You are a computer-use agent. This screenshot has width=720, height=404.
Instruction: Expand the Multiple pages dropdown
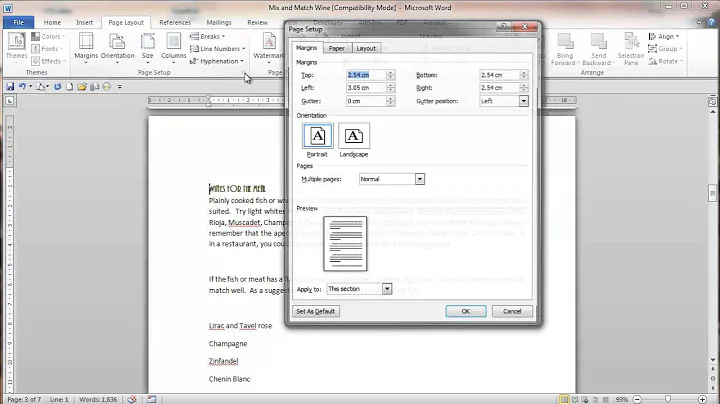[419, 179]
